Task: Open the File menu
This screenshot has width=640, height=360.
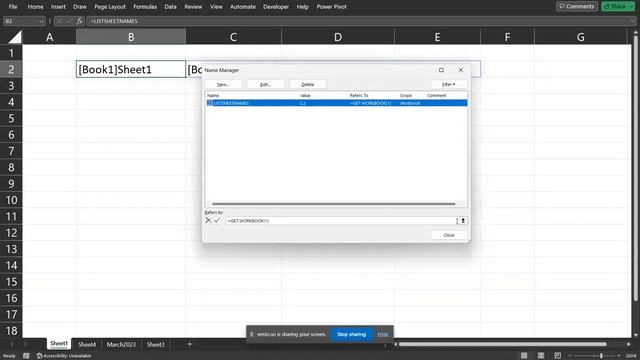Action: (x=13, y=7)
